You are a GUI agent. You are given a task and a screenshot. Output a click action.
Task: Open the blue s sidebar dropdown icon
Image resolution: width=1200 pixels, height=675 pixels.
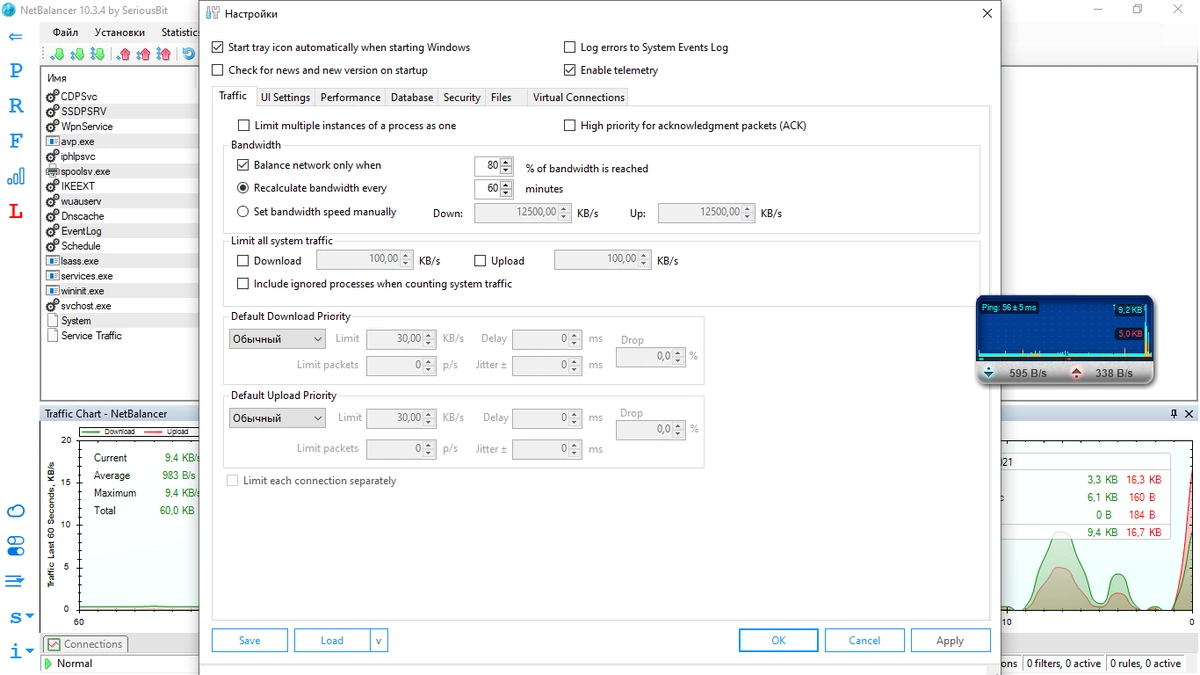pyautogui.click(x=20, y=617)
